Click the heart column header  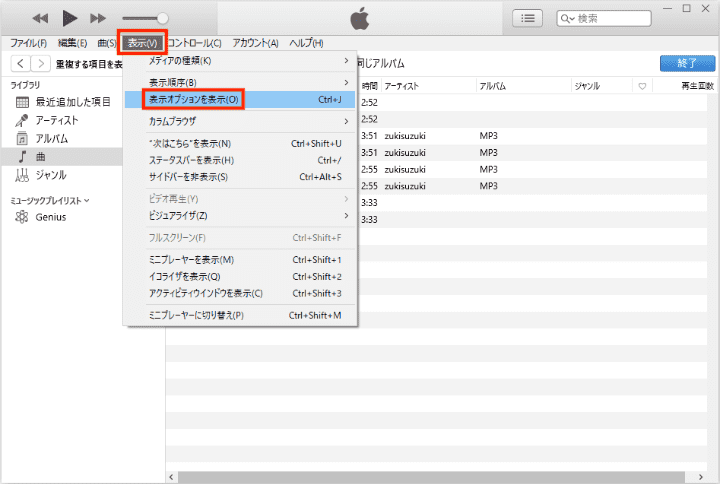(641, 86)
